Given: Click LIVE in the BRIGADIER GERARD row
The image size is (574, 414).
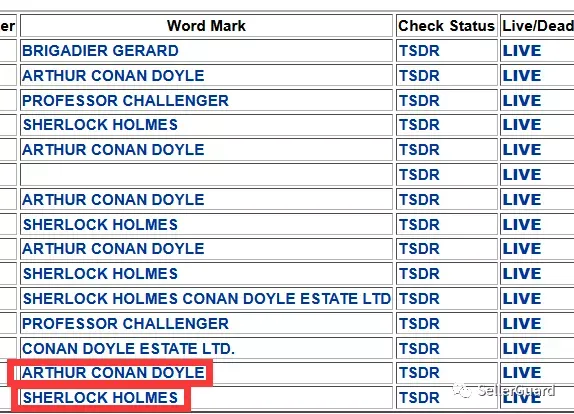Looking at the screenshot, I should click(522, 51).
